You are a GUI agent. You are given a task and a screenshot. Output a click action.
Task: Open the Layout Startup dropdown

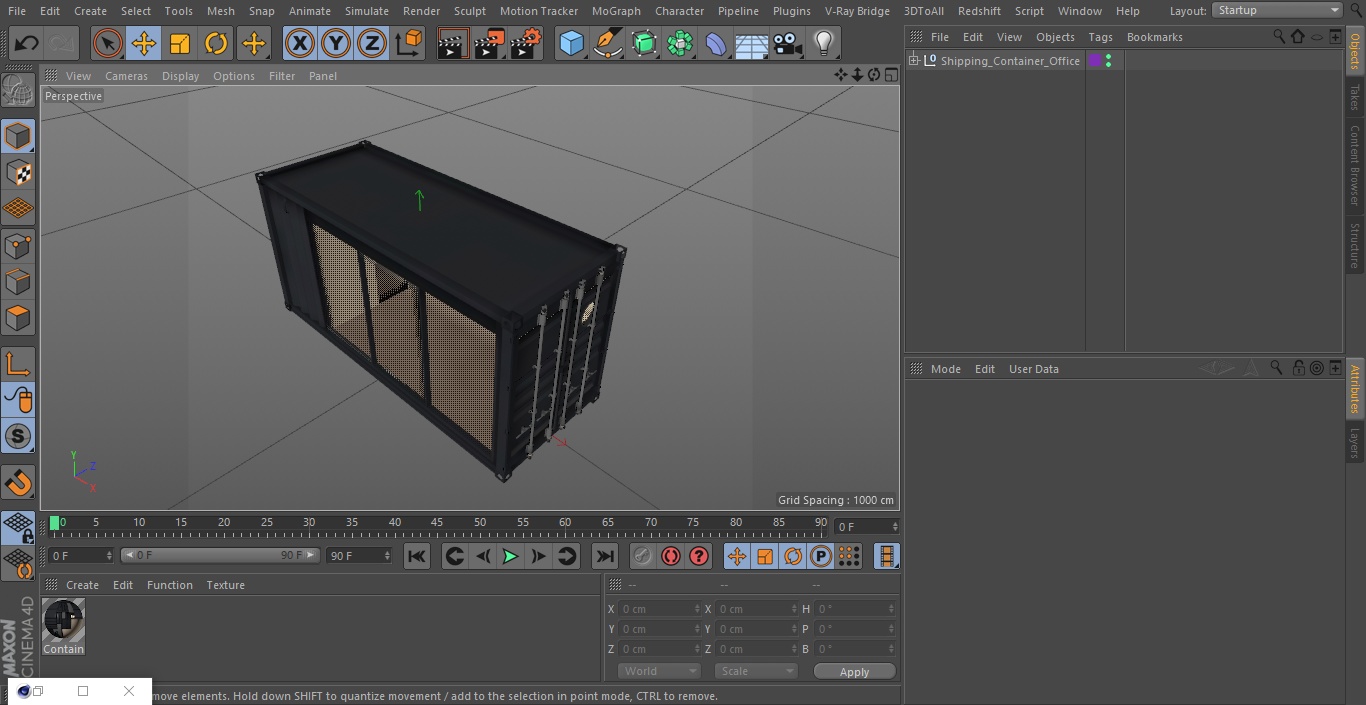coord(1277,10)
